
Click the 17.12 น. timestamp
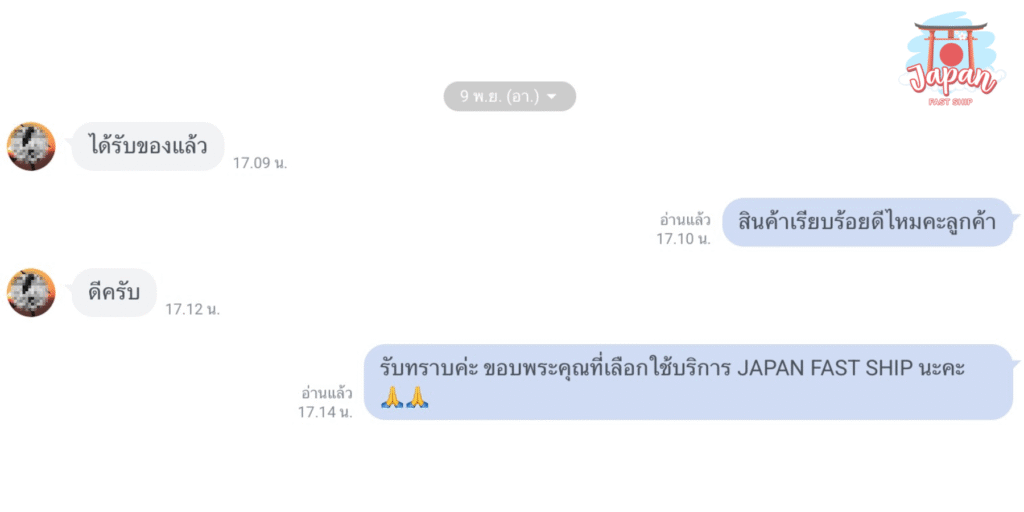[x=193, y=310]
